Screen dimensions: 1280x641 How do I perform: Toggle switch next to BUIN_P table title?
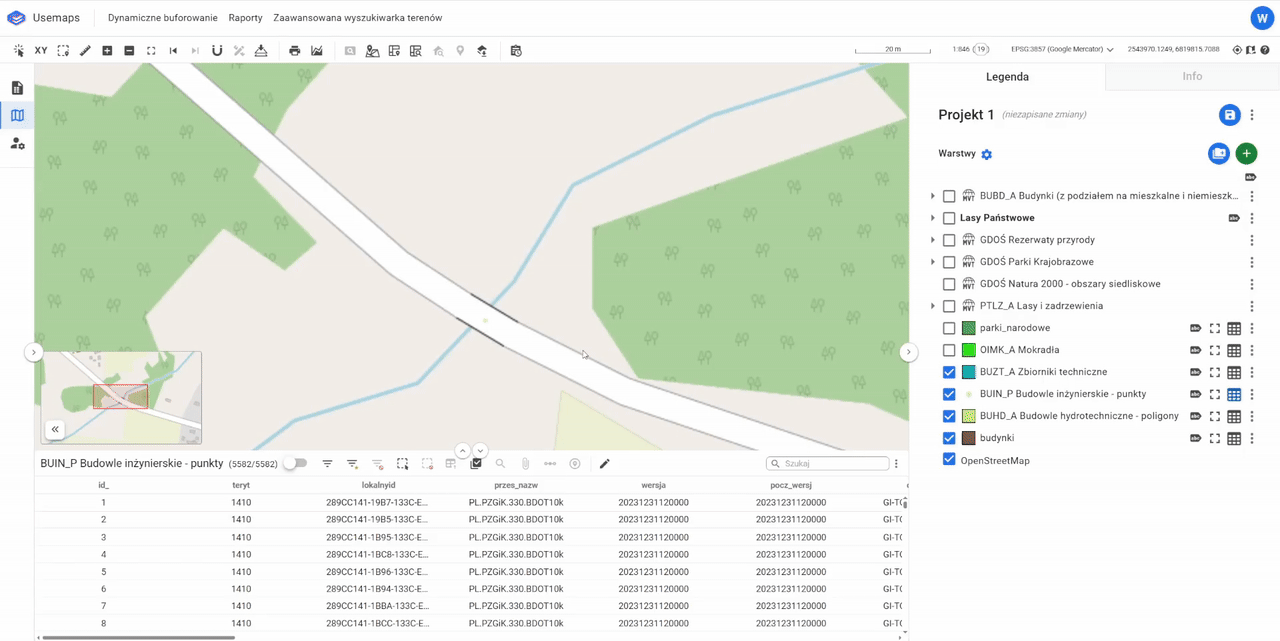coord(294,464)
